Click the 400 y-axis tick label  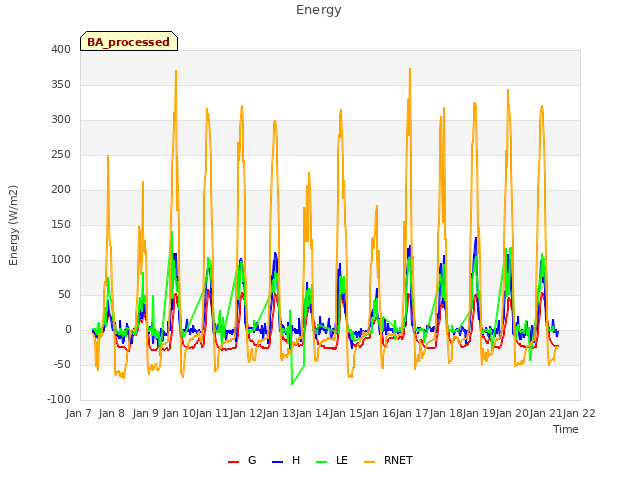(61, 49)
